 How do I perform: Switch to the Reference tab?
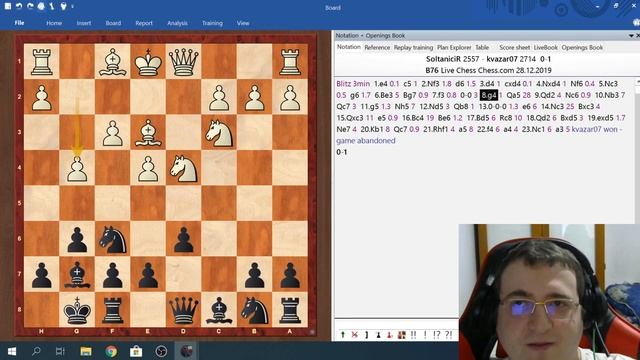coord(377,47)
